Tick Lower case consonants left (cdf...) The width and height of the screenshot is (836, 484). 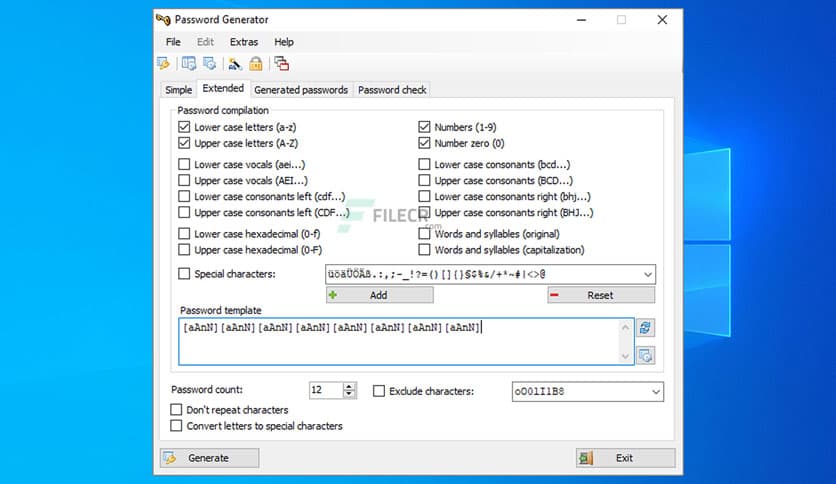tap(184, 196)
